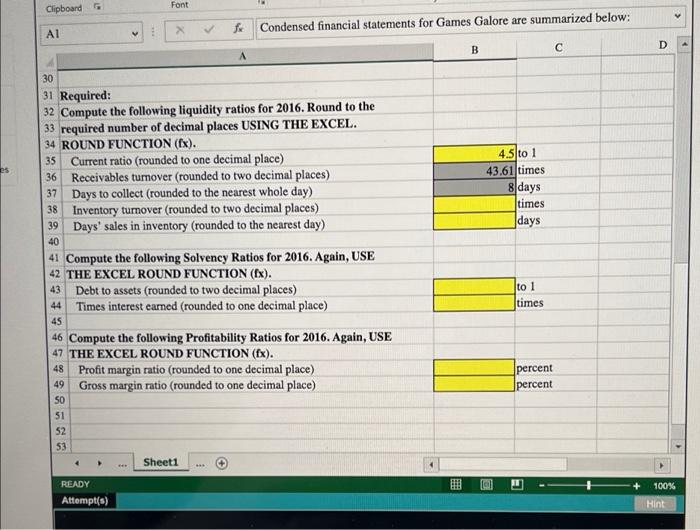Image resolution: width=700 pixels, height=530 pixels.
Task: Click 'Compute the following Solvency Ratios' heading
Action: (221, 258)
